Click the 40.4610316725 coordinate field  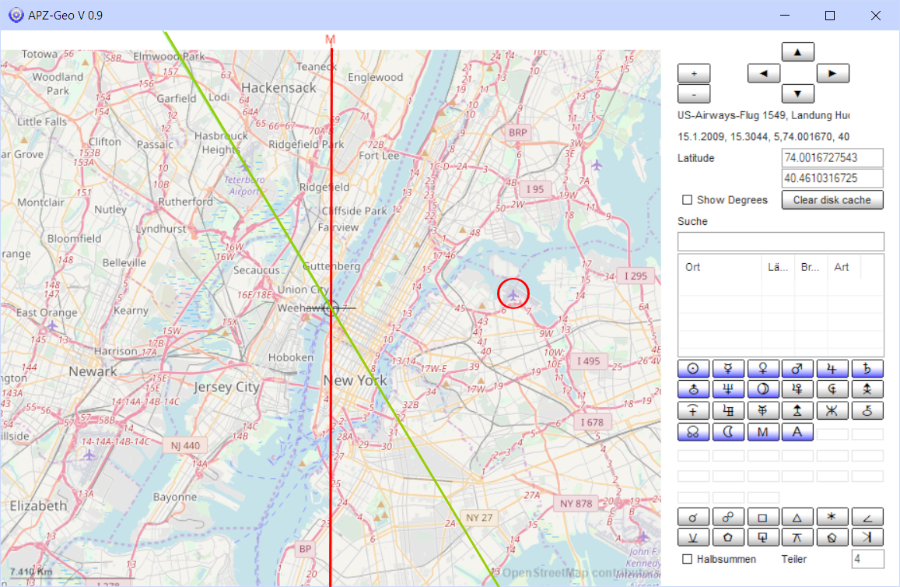click(x=832, y=178)
